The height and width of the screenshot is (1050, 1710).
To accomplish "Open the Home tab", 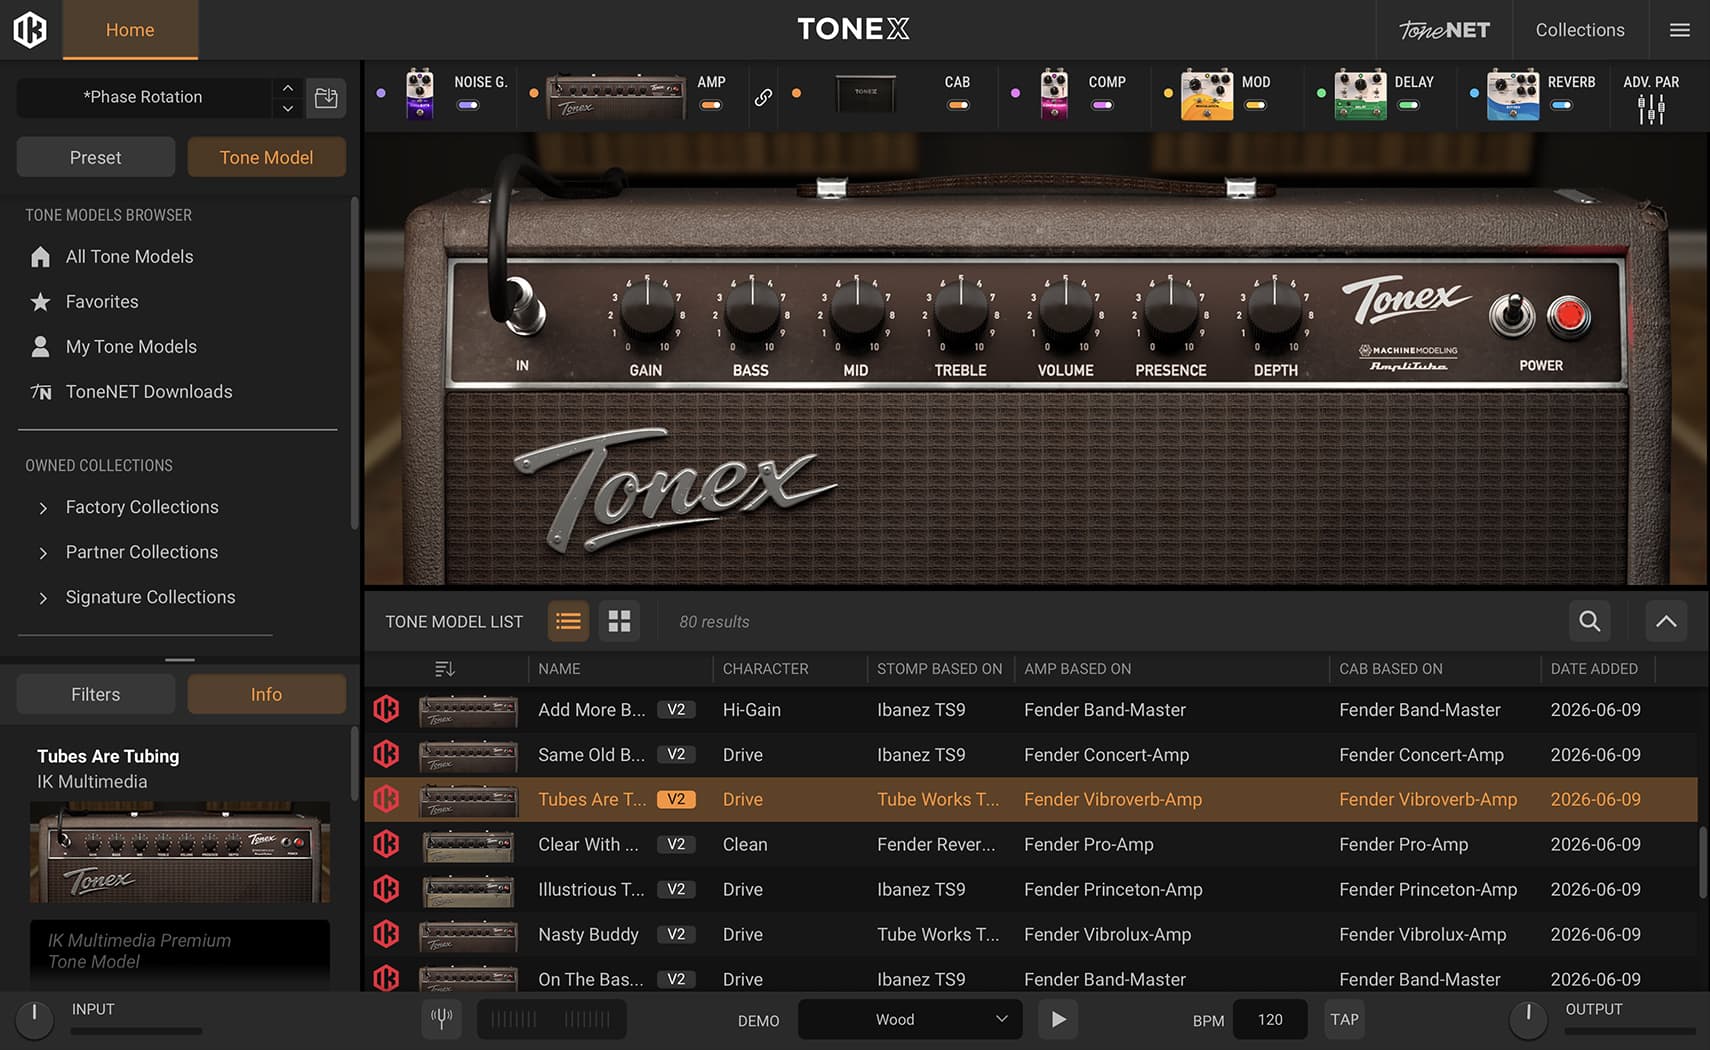I will [x=130, y=30].
